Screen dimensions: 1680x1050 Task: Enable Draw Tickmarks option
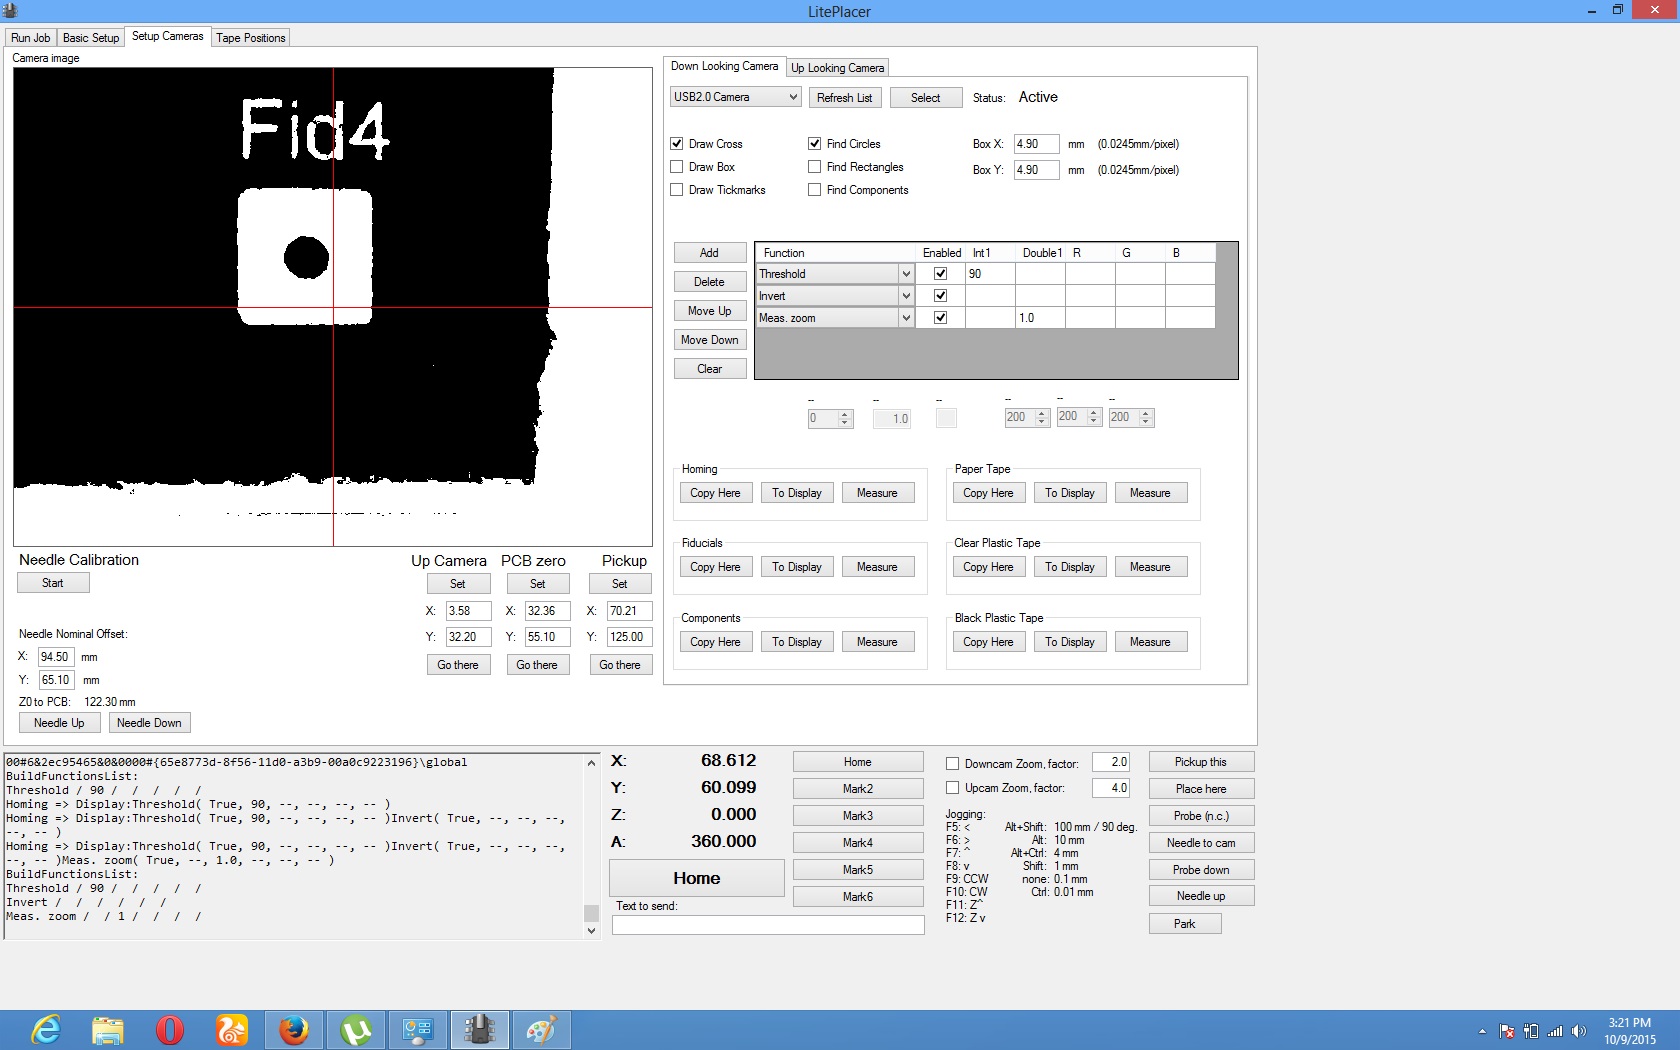pos(677,190)
